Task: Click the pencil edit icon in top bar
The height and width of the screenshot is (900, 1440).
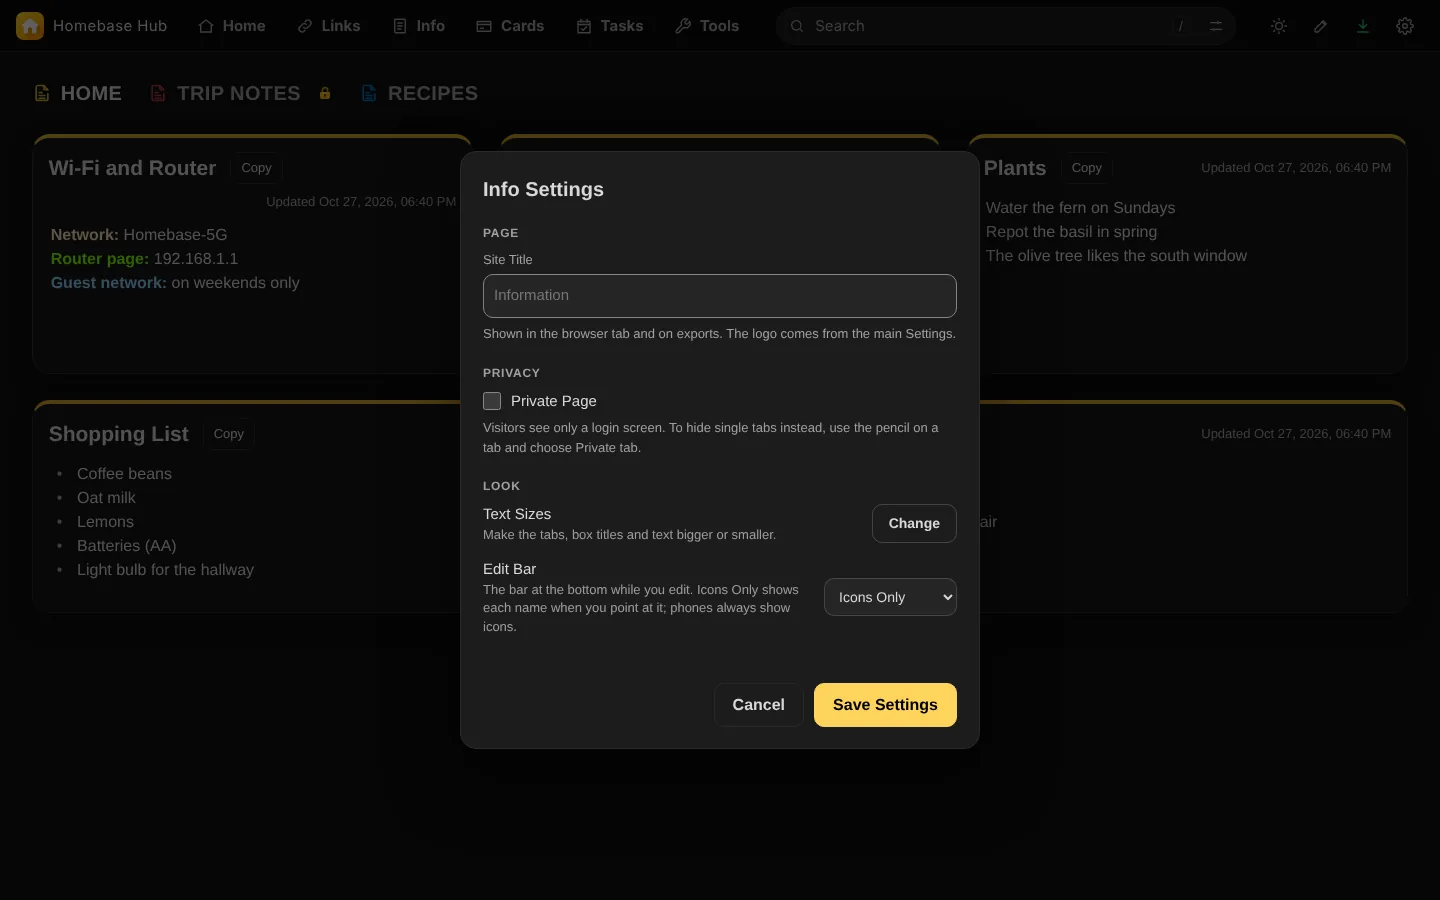Action: 1321,26
